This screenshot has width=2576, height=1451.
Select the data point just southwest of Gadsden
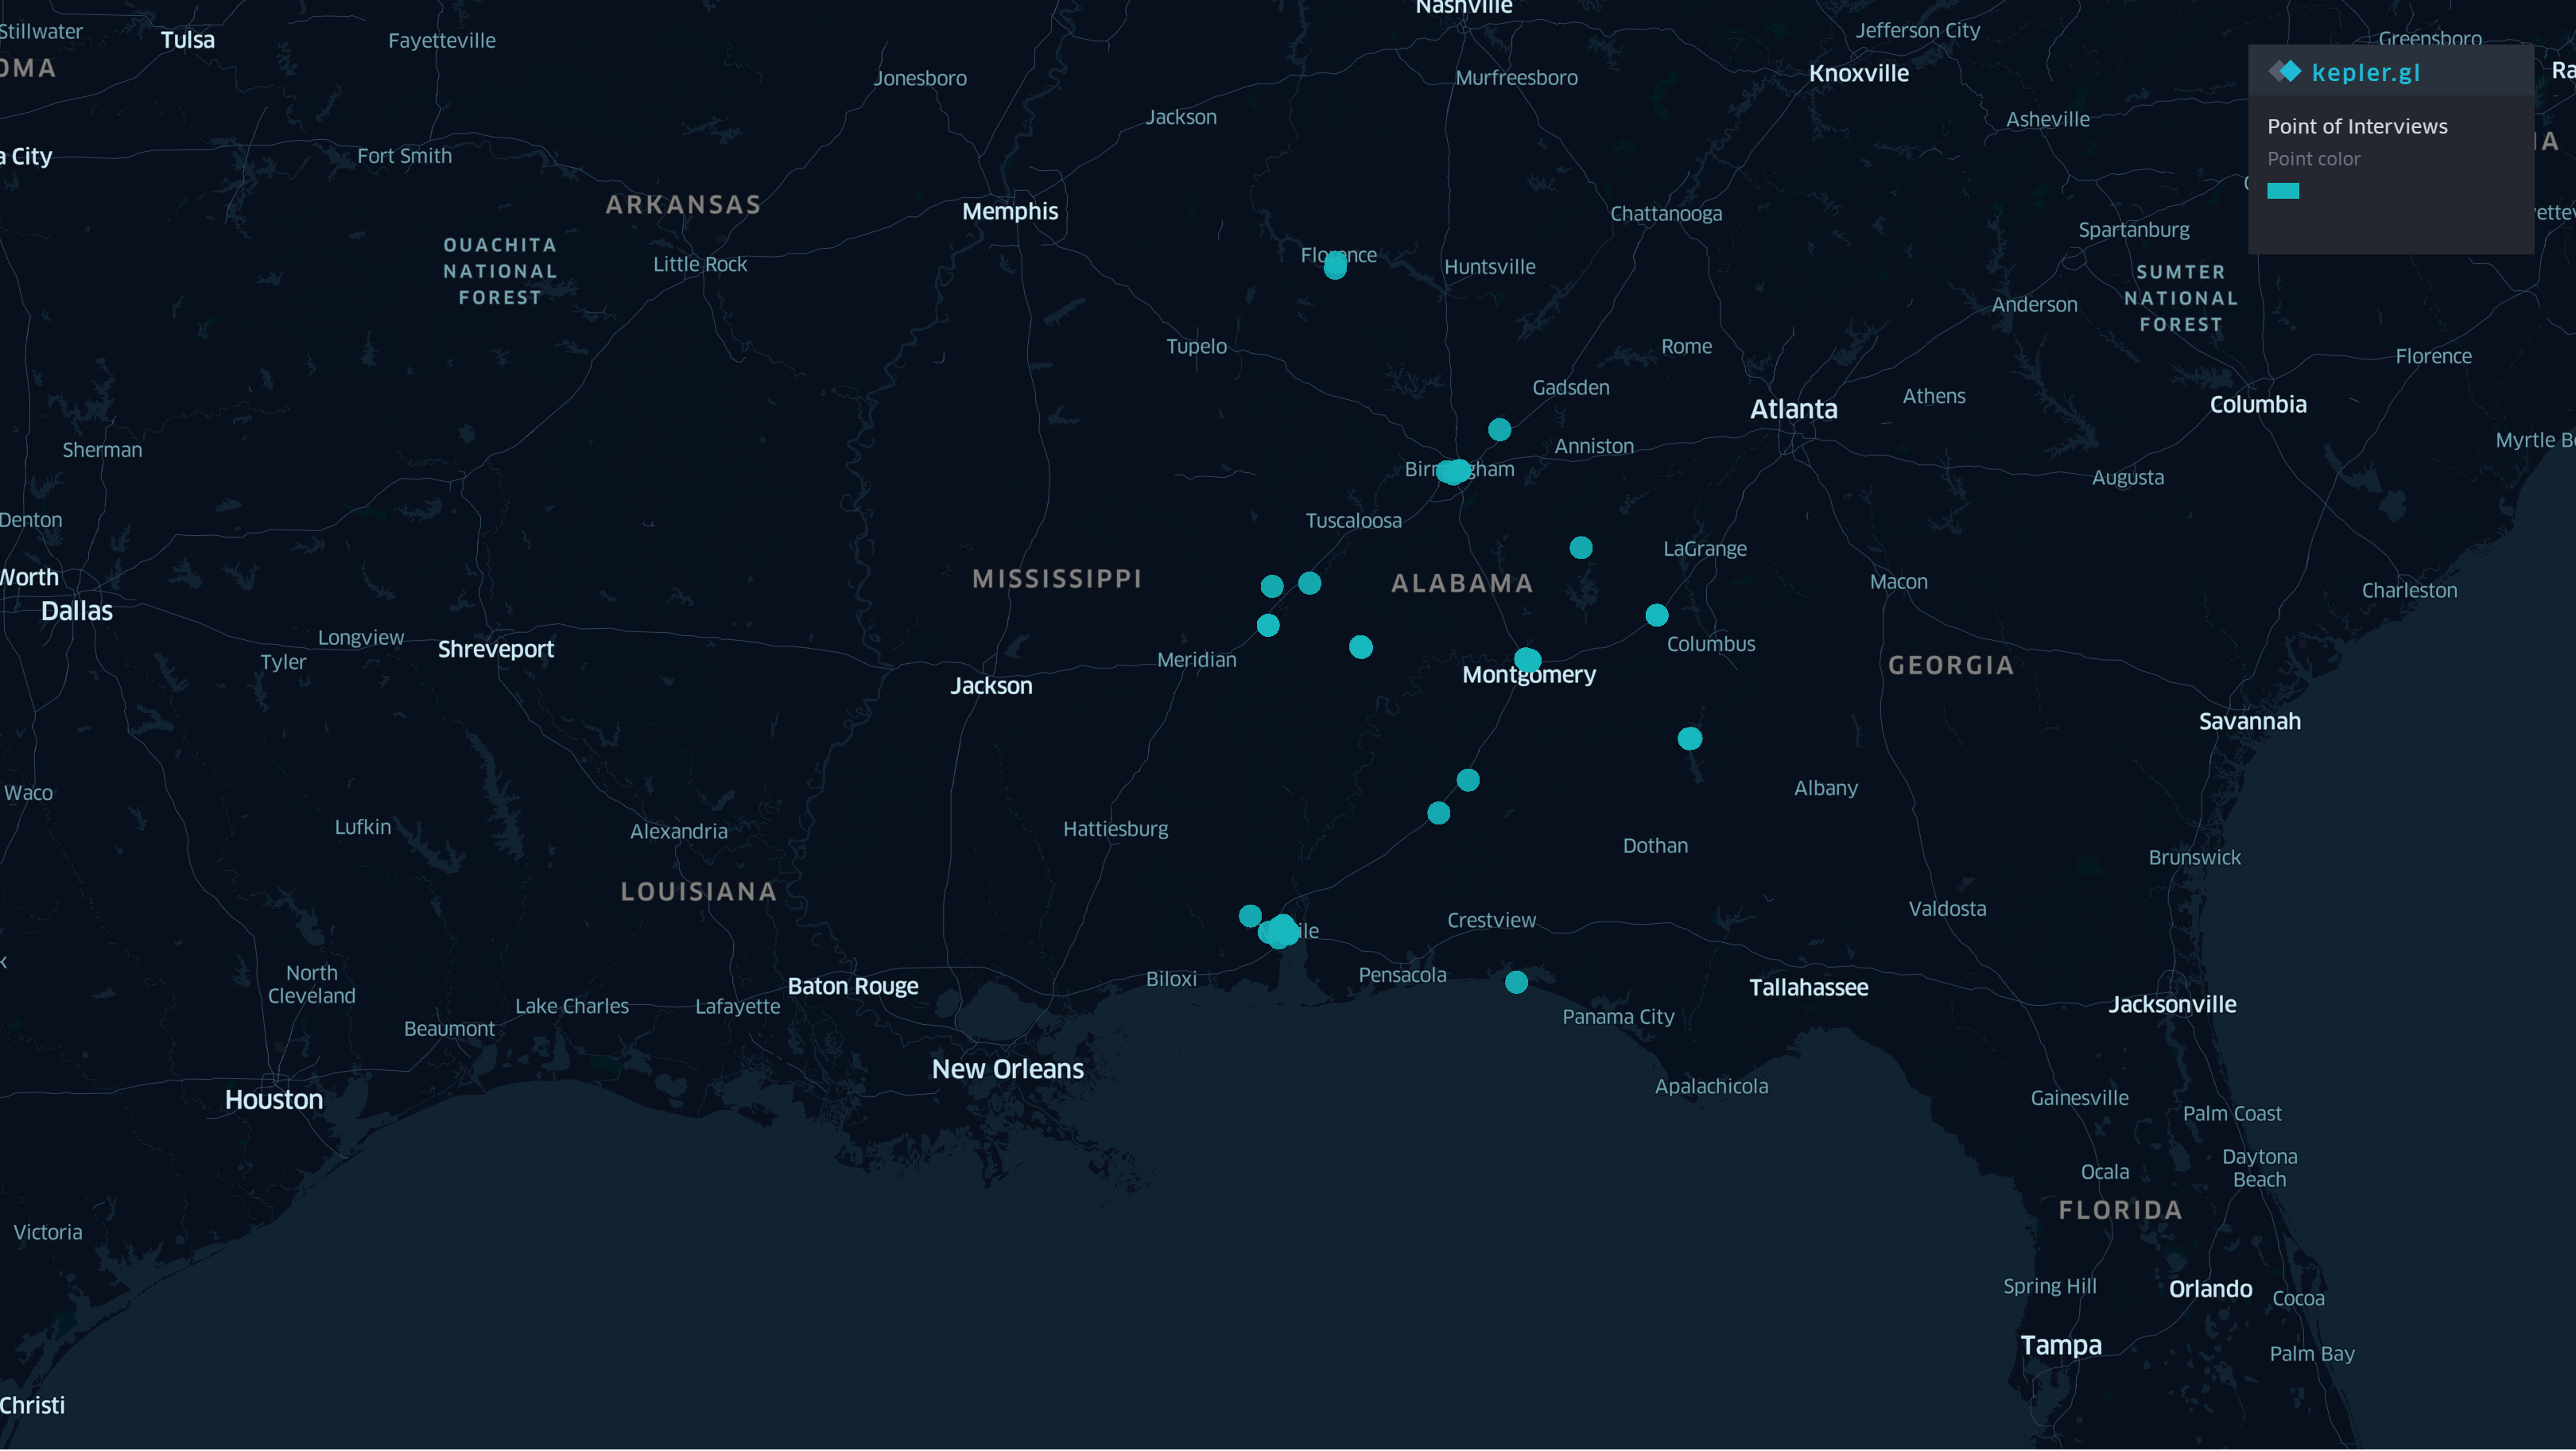(x=1499, y=430)
